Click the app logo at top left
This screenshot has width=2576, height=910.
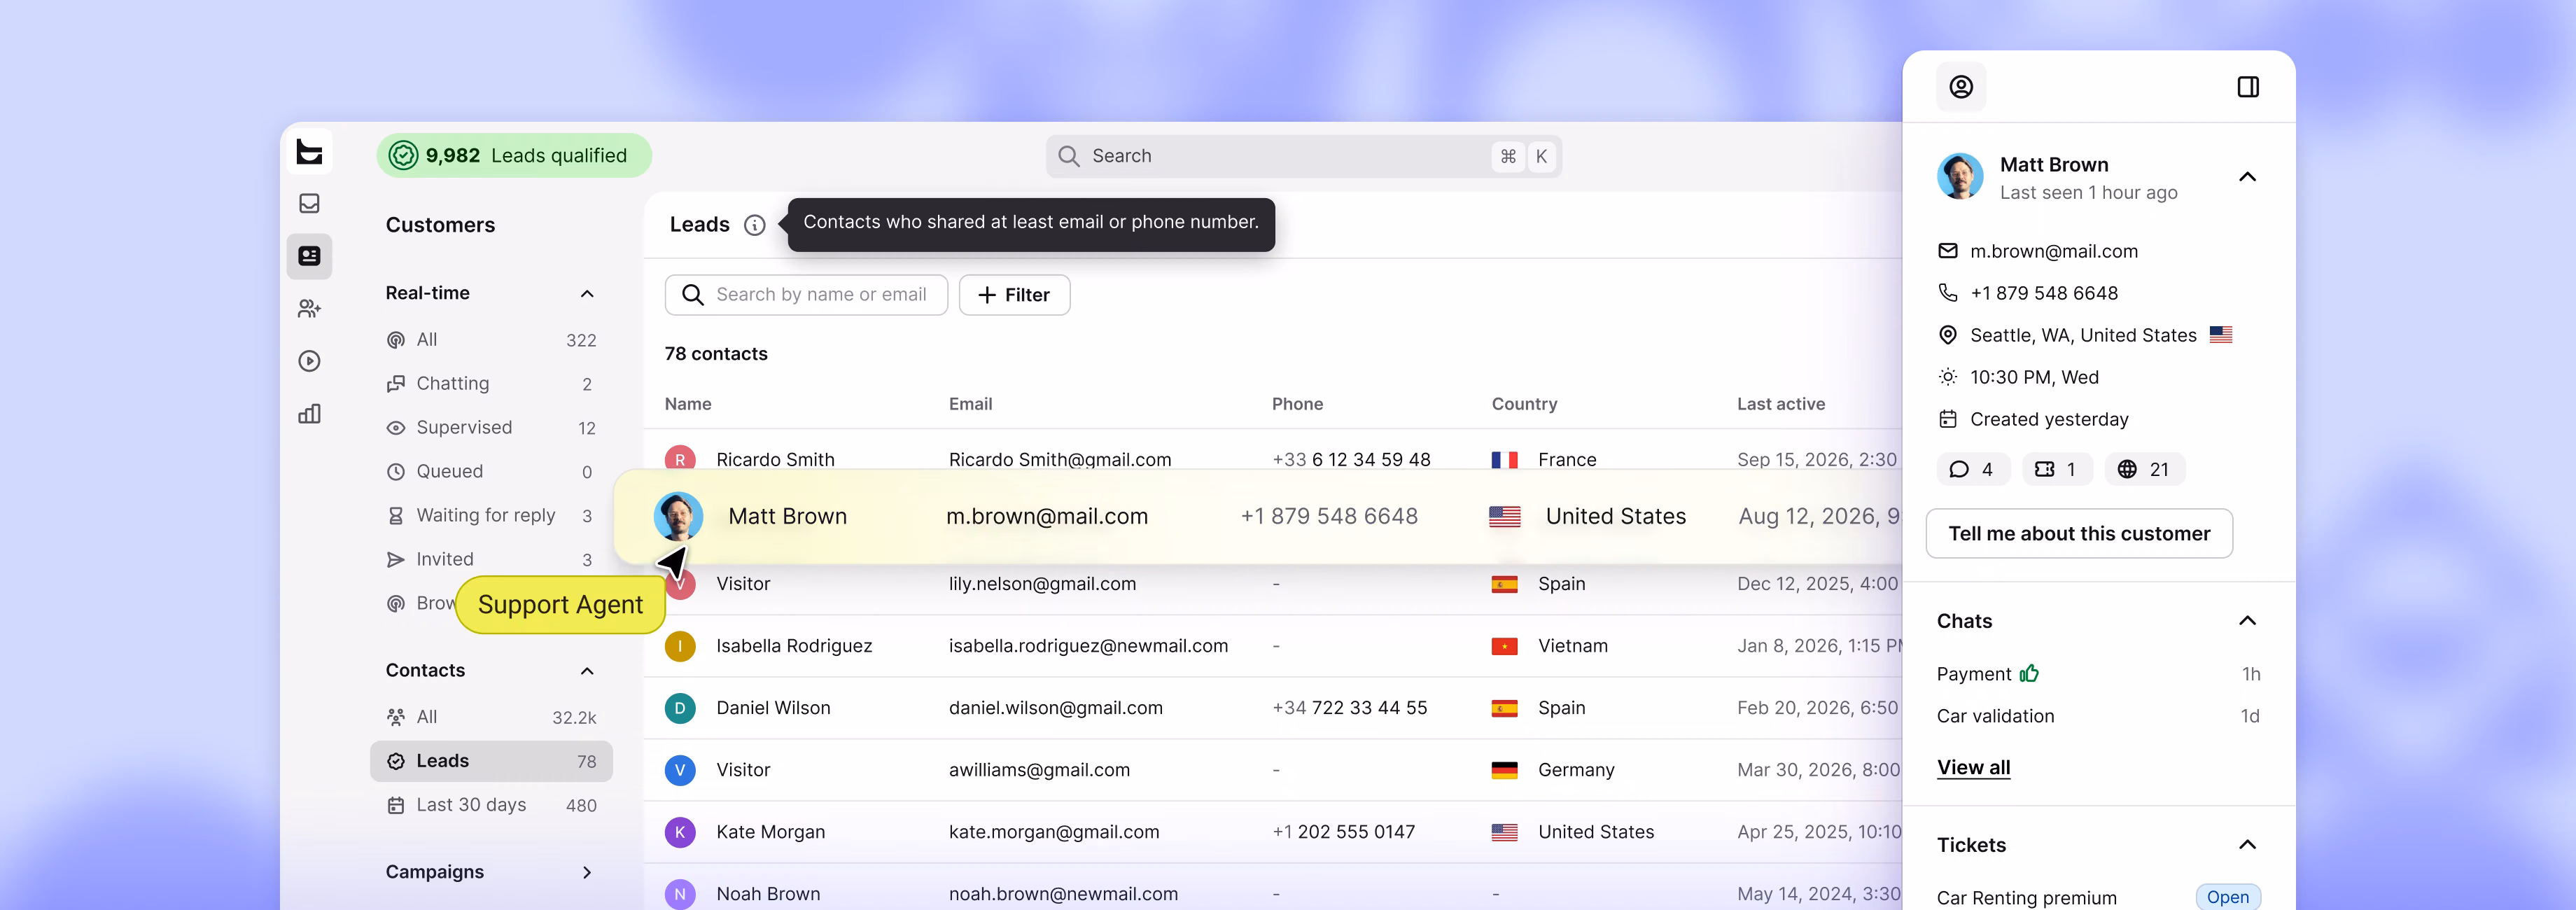[x=310, y=152]
